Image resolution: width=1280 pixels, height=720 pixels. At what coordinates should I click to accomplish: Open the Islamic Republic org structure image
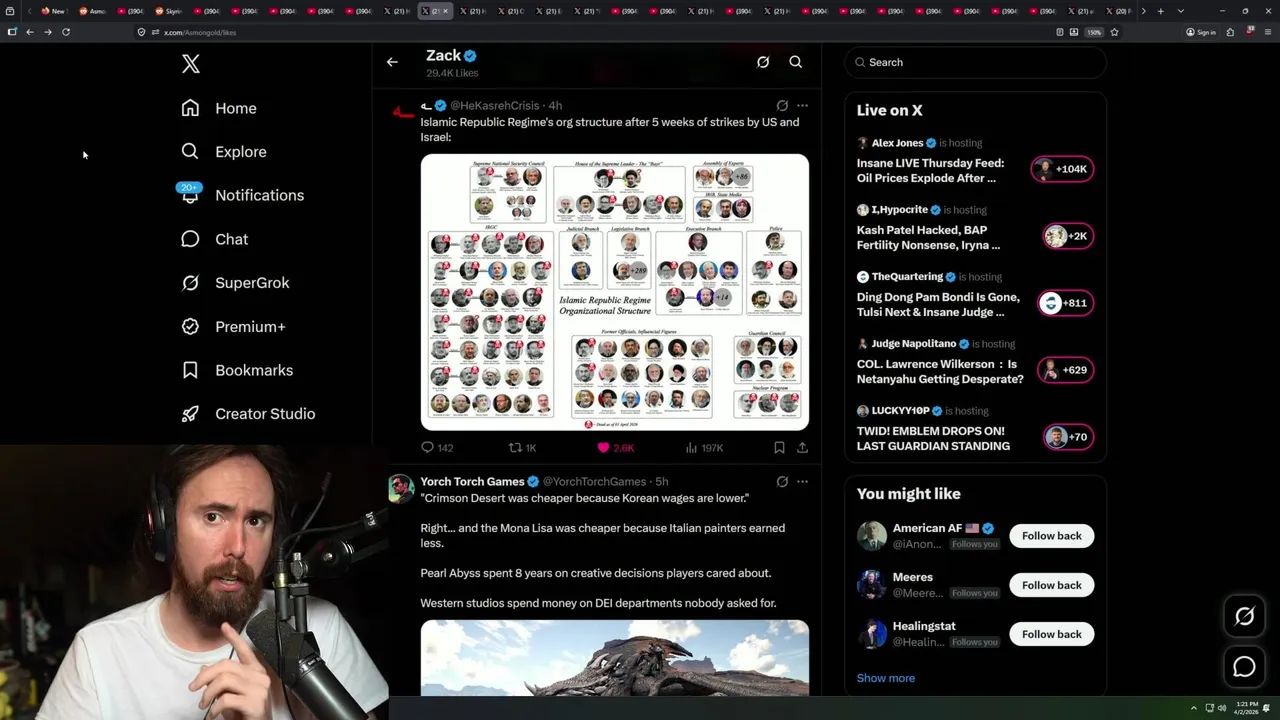coord(615,292)
